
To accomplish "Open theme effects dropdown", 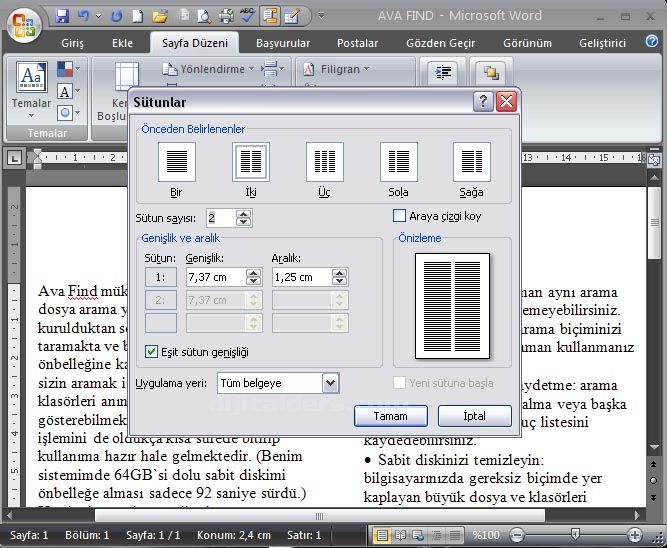I will pos(68,112).
